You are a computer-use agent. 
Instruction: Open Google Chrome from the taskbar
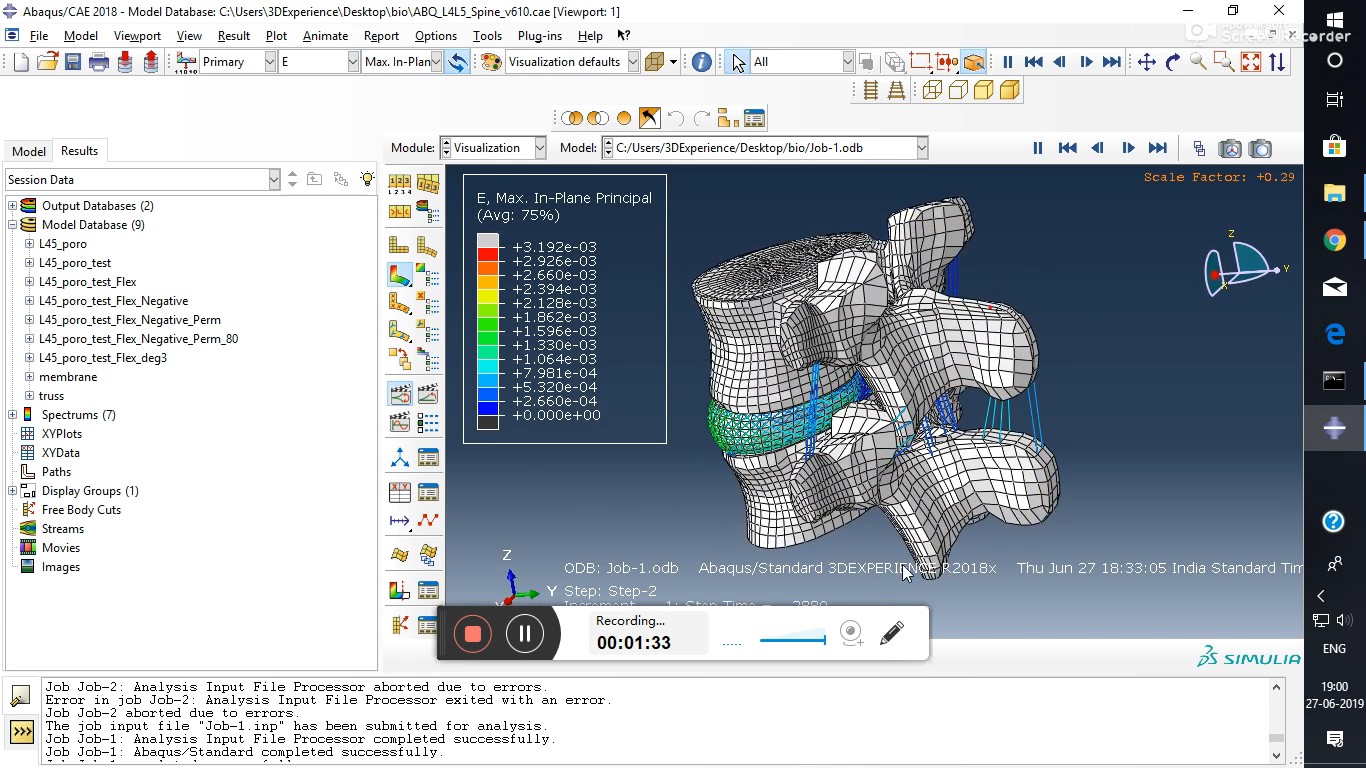pyautogui.click(x=1335, y=240)
